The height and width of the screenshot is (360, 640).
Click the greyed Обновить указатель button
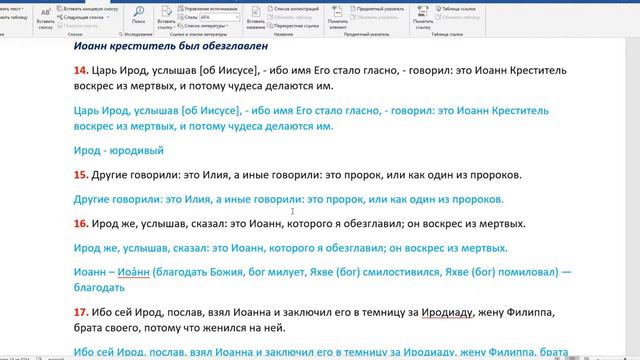pyautogui.click(x=374, y=17)
